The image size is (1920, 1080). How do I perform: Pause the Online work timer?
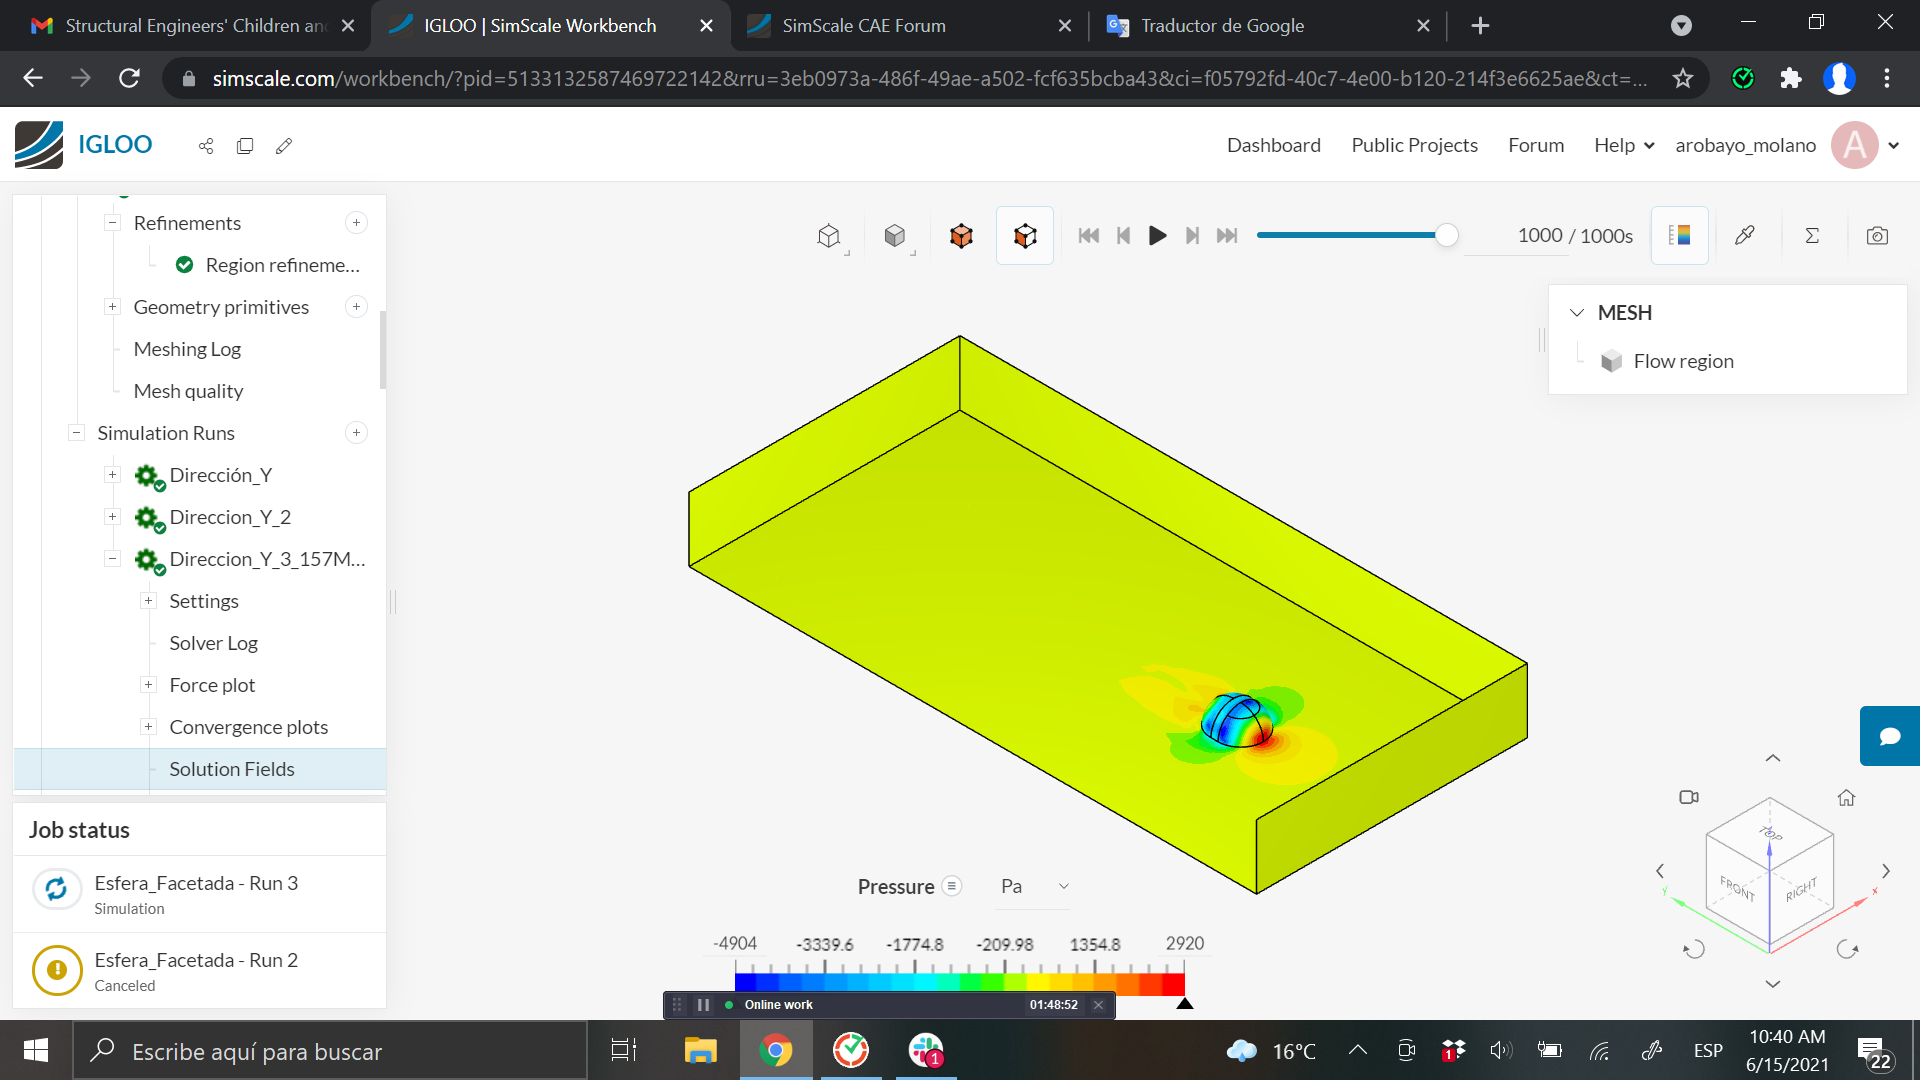coord(703,1004)
